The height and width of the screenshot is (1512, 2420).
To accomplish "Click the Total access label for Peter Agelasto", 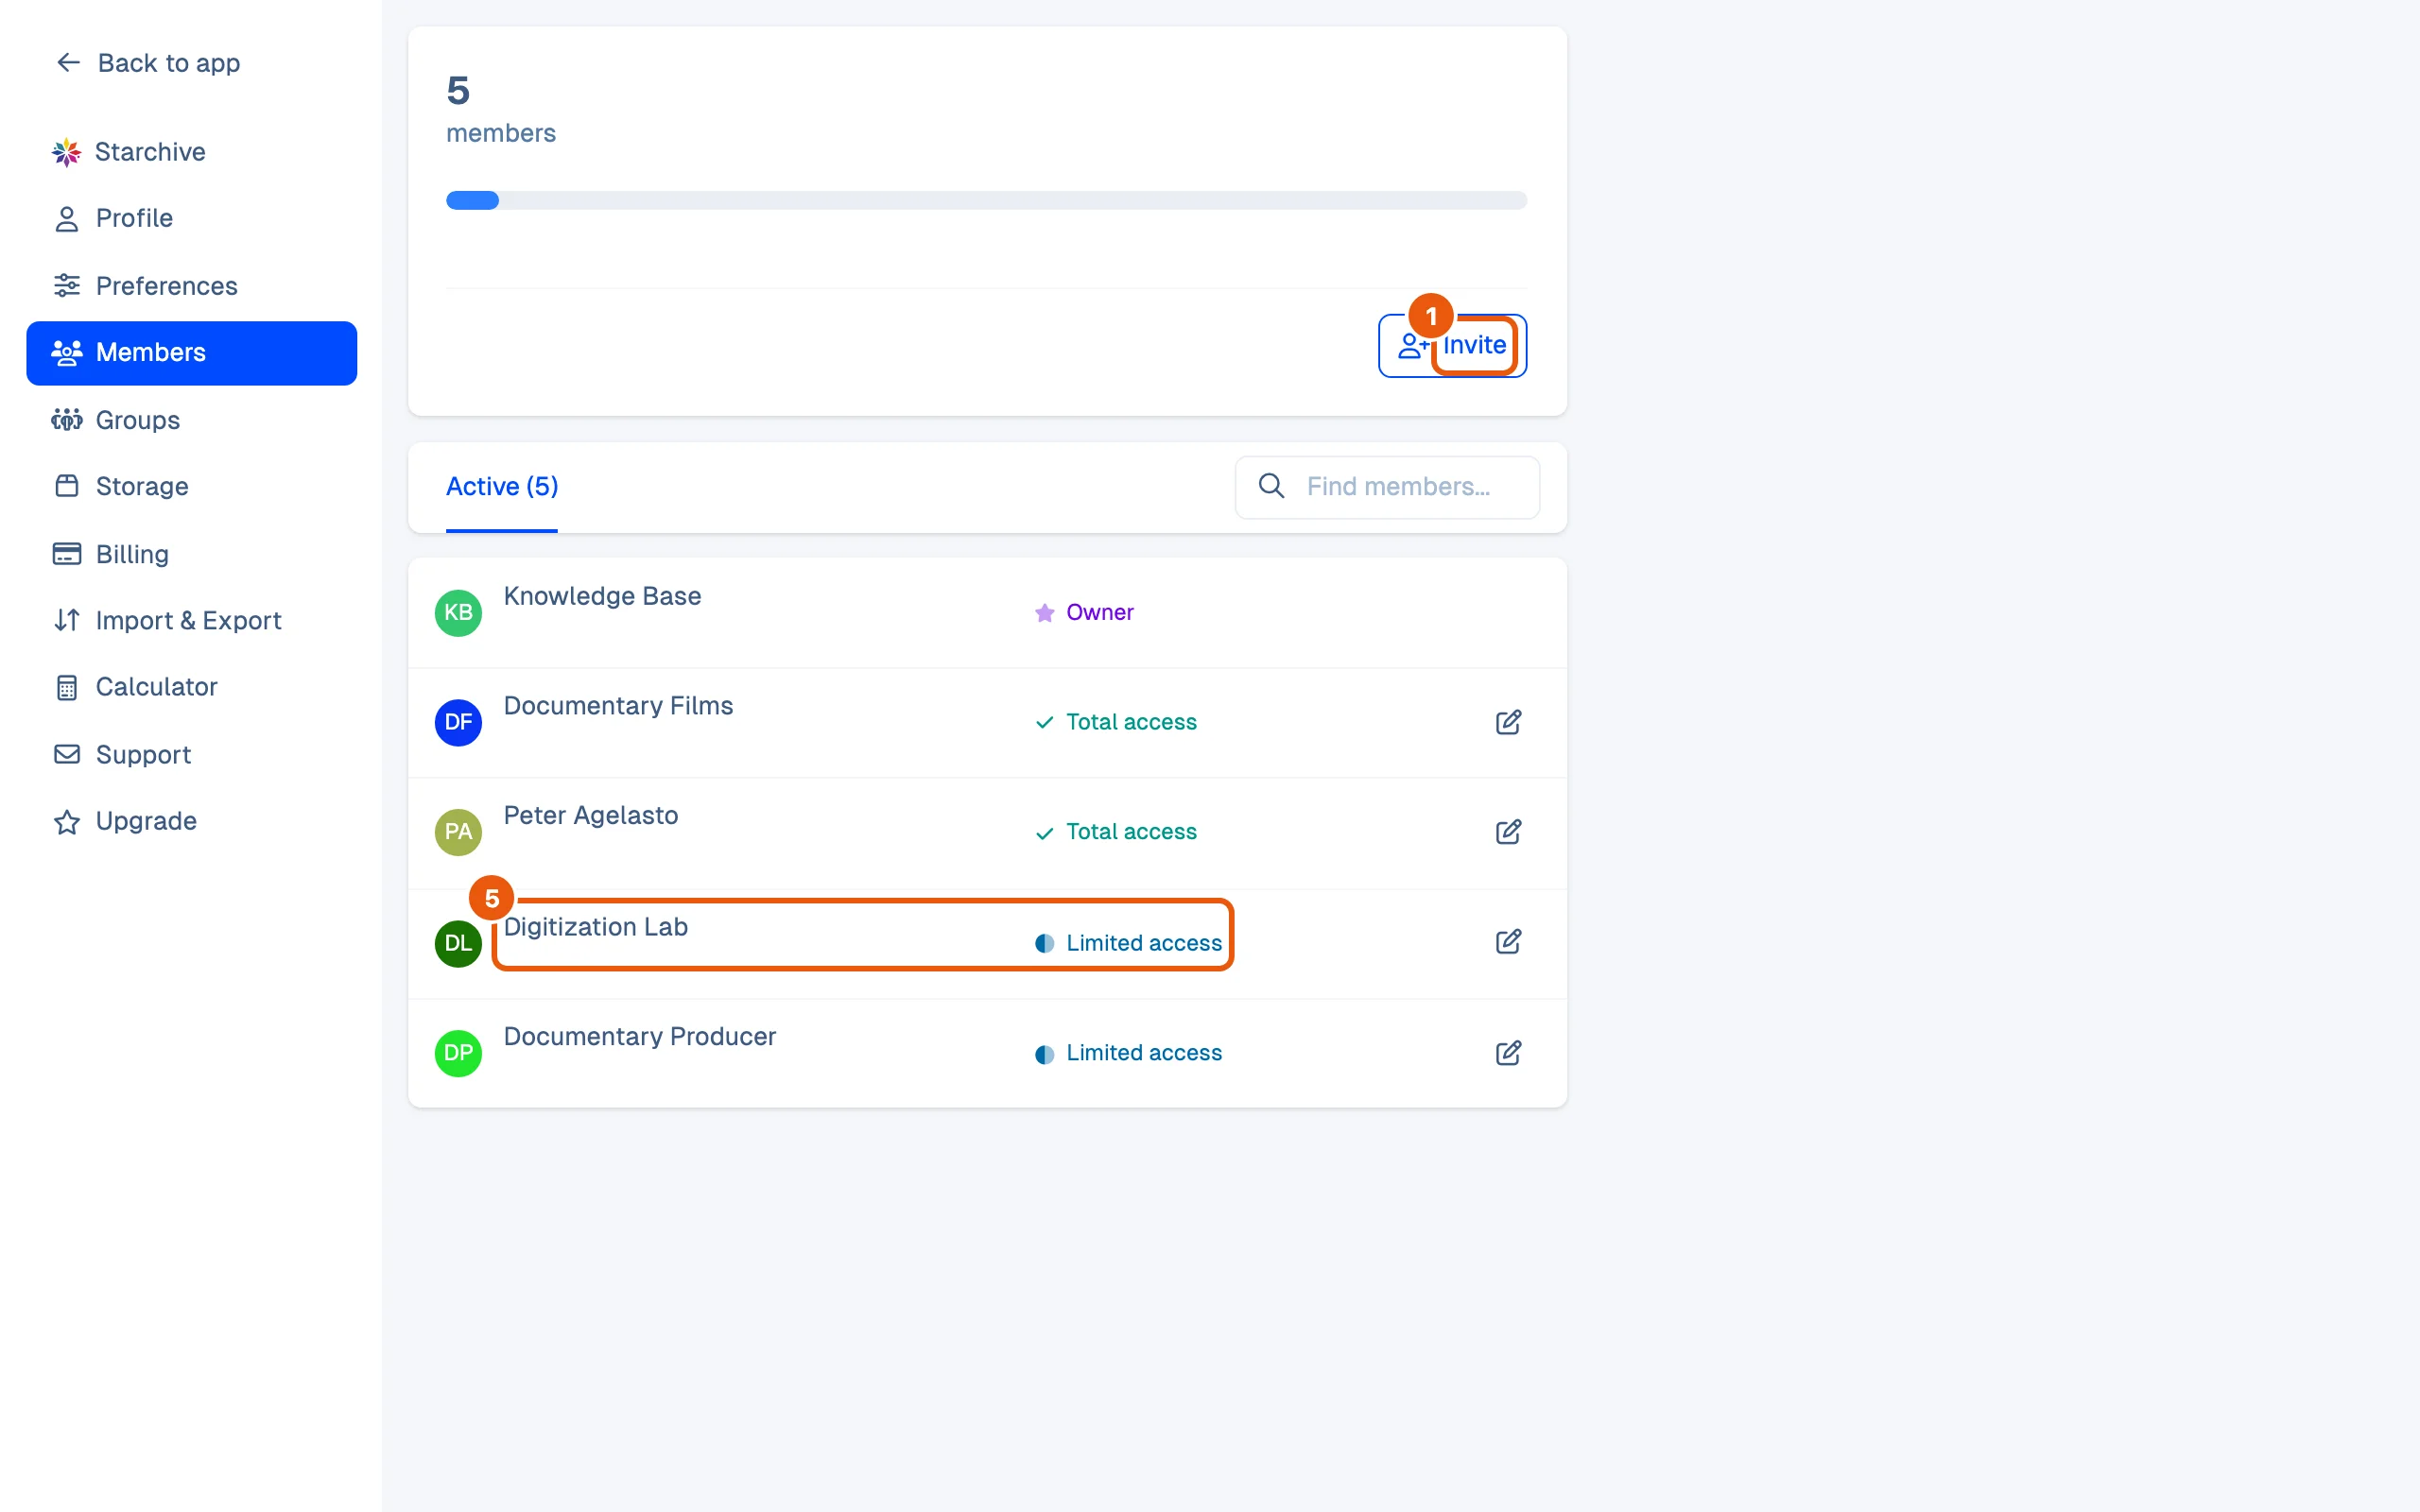I will click(1131, 832).
